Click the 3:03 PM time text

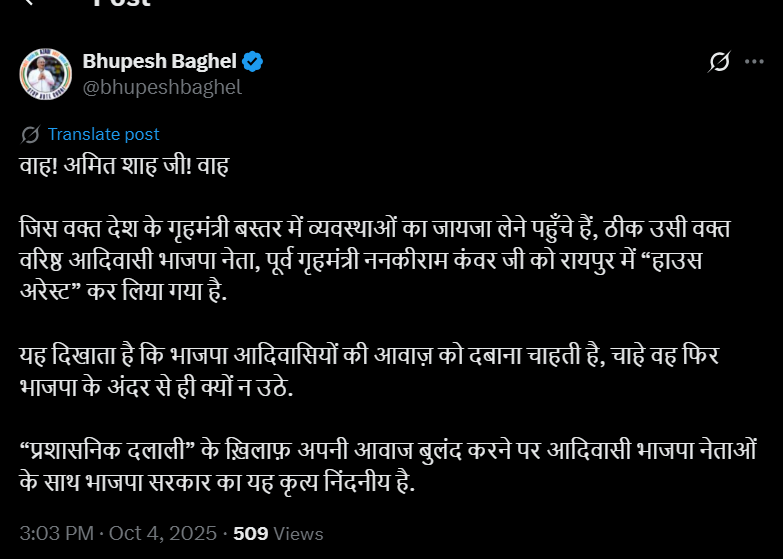coord(57,534)
